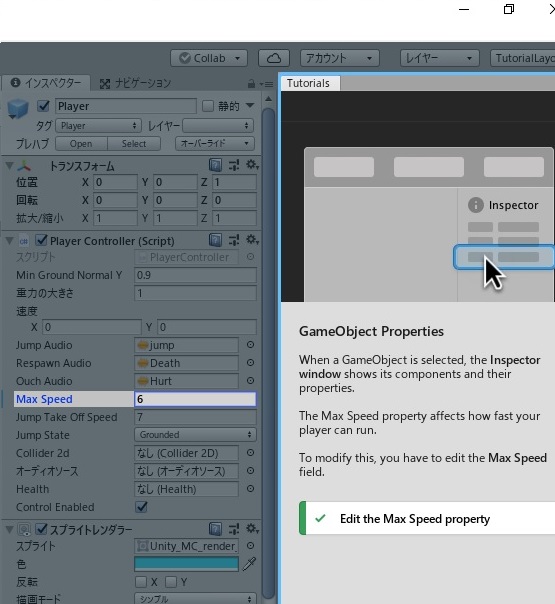
Task: Click the prefab Open button
Action: coord(81,144)
